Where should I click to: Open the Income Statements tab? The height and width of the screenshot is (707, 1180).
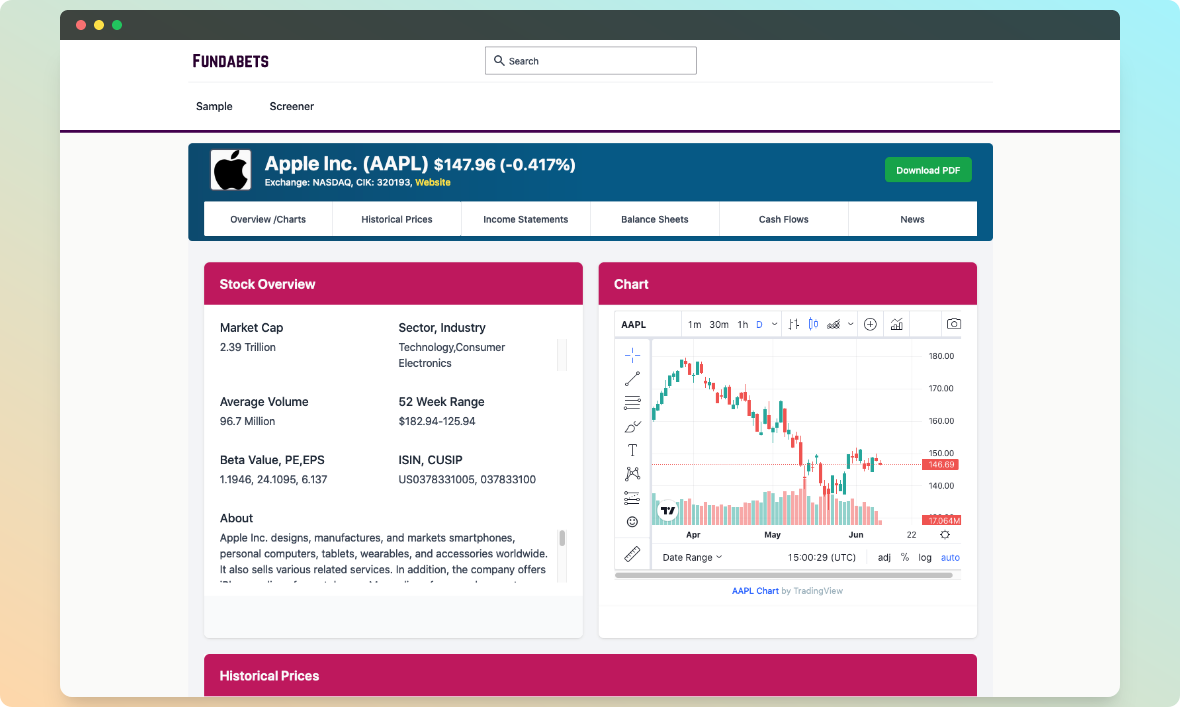point(525,219)
